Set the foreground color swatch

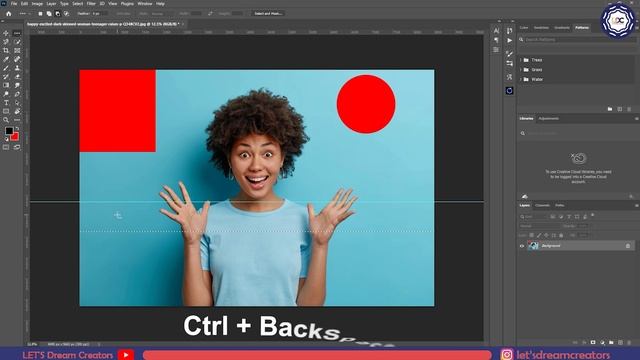coord(9,131)
